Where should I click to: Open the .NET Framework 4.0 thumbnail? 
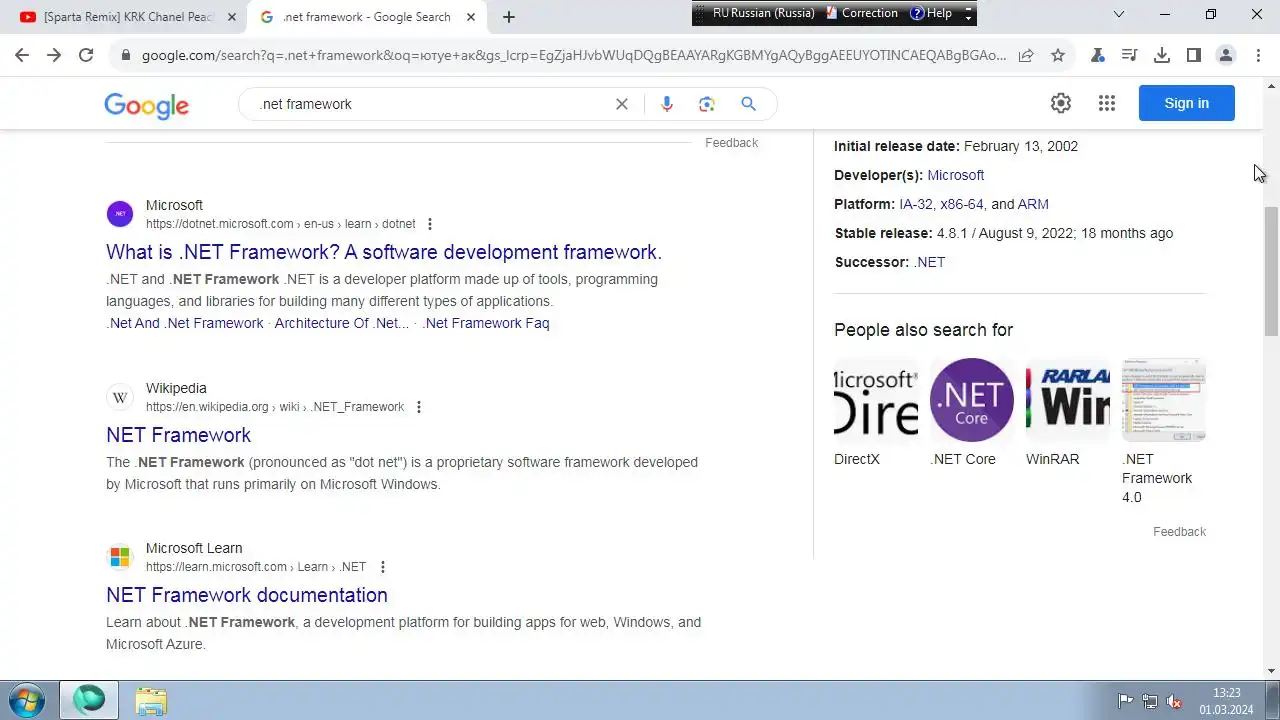click(x=1164, y=400)
